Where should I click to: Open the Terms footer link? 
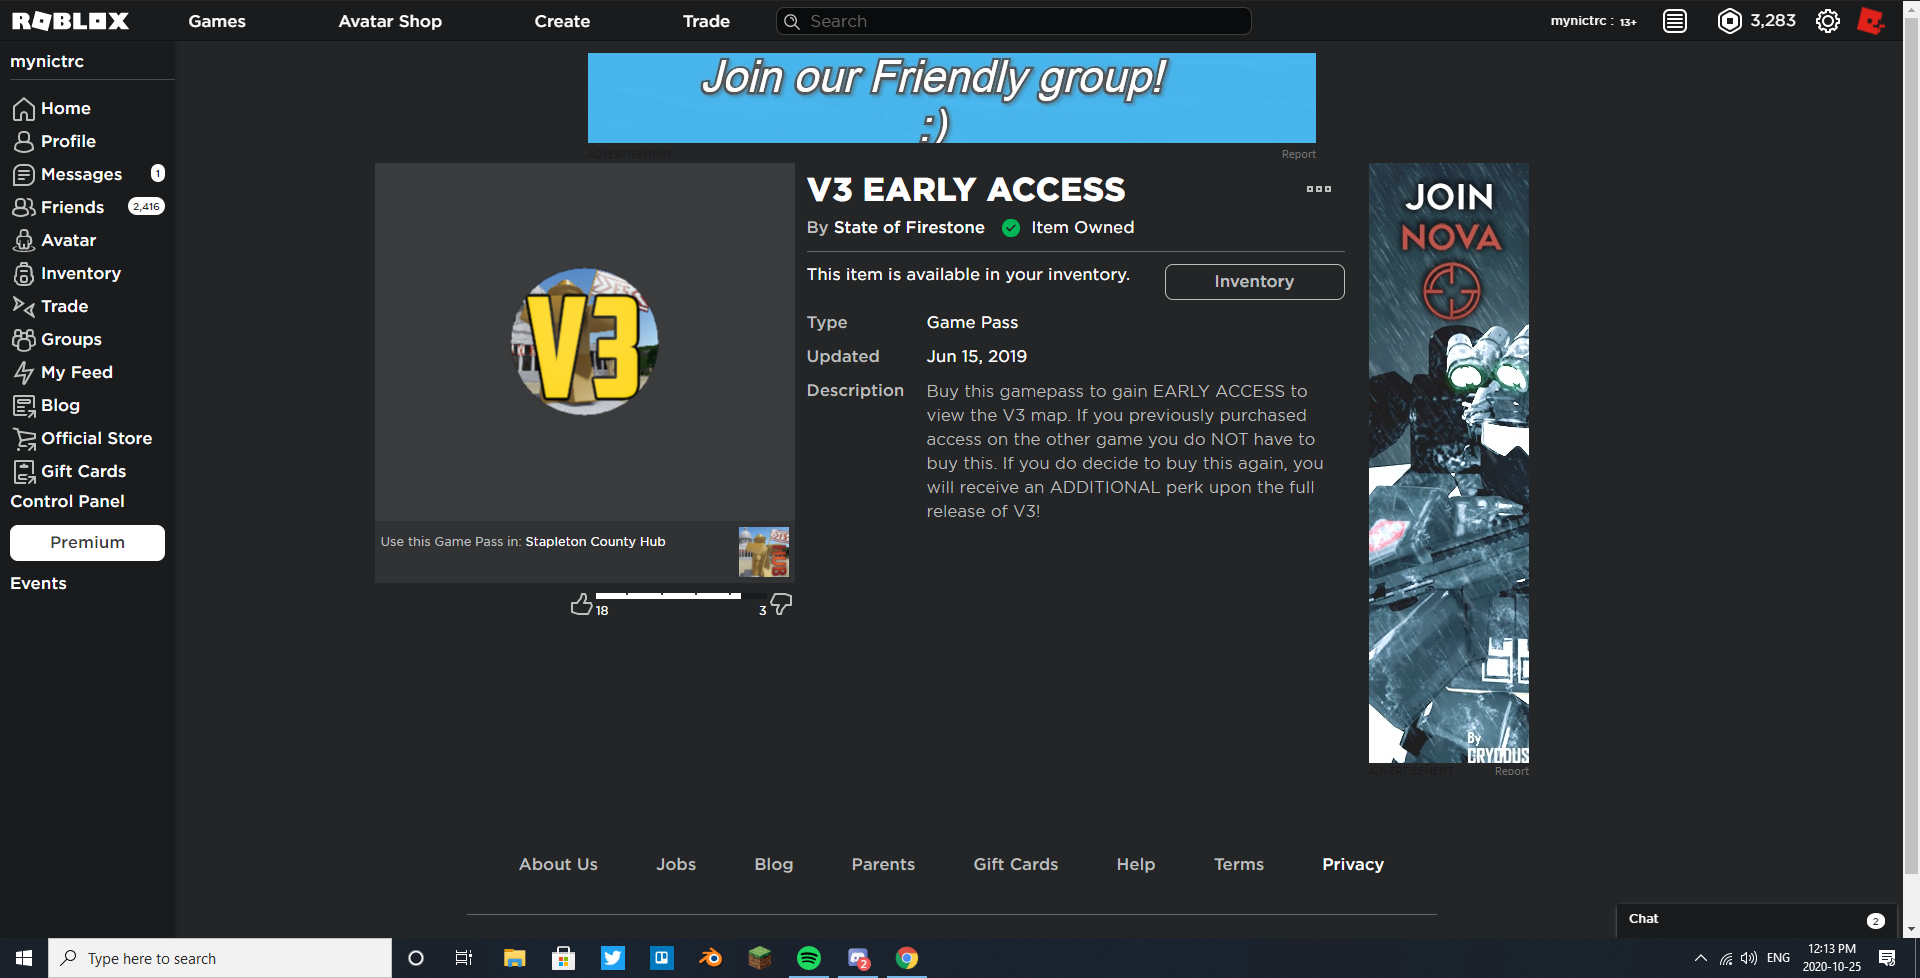click(x=1239, y=864)
